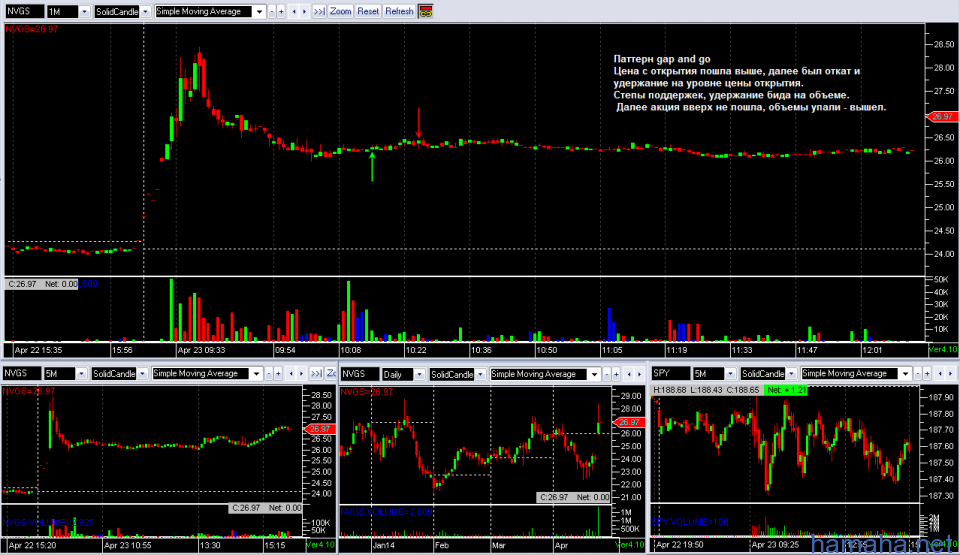Open the Daily timeframe dropdown
This screenshot has width=960, height=555.
pyautogui.click(x=419, y=374)
